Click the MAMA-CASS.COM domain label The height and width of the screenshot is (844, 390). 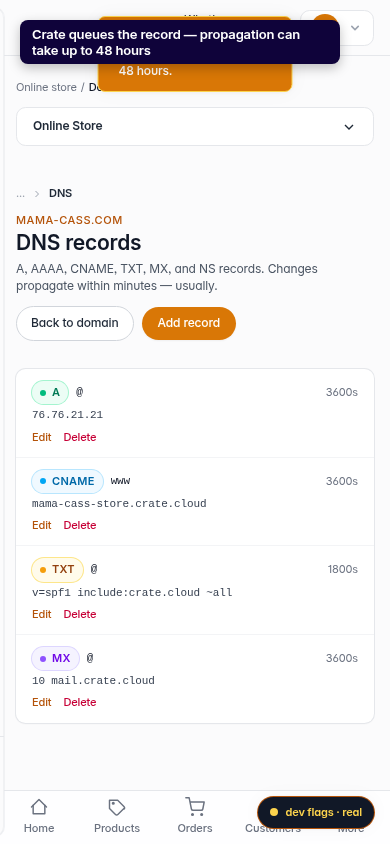tap(69, 220)
